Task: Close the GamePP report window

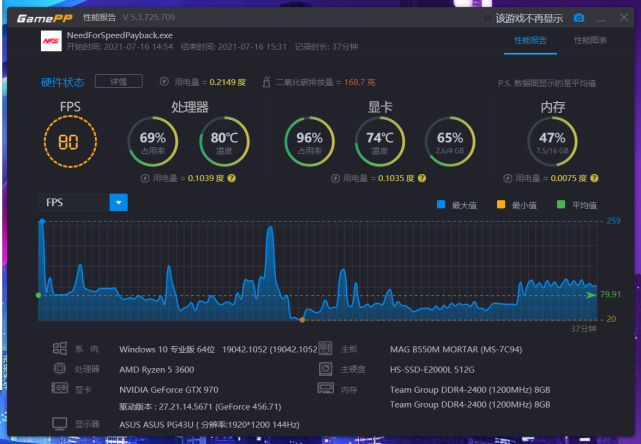Action: [624, 18]
